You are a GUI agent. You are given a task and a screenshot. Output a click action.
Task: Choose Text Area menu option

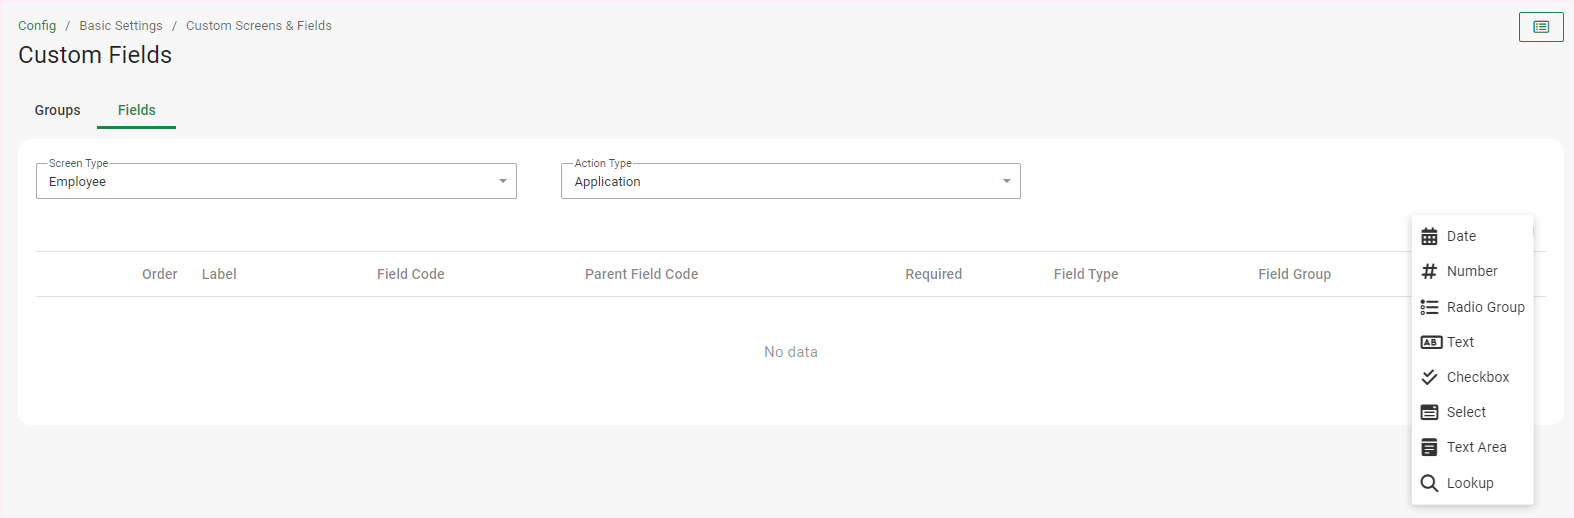1476,447
